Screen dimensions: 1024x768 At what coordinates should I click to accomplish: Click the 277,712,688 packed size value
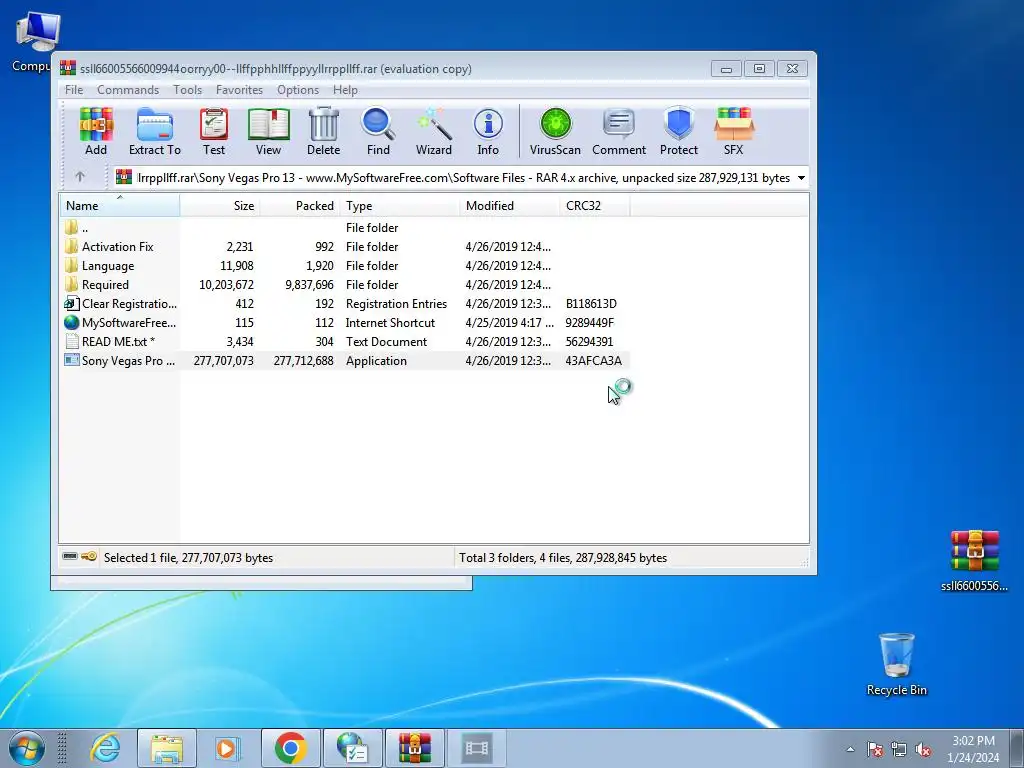[304, 360]
